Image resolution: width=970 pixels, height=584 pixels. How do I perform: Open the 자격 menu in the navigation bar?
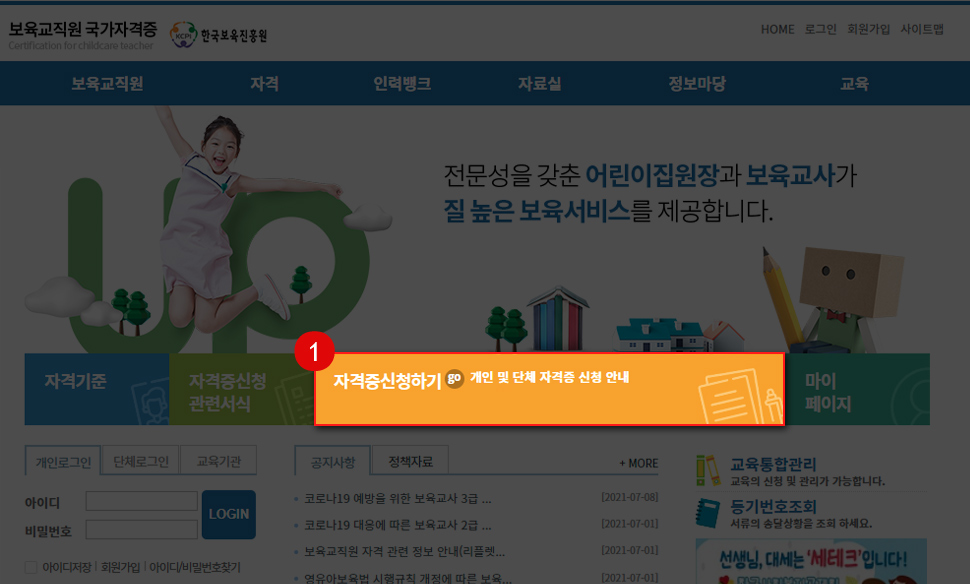pyautogui.click(x=264, y=84)
